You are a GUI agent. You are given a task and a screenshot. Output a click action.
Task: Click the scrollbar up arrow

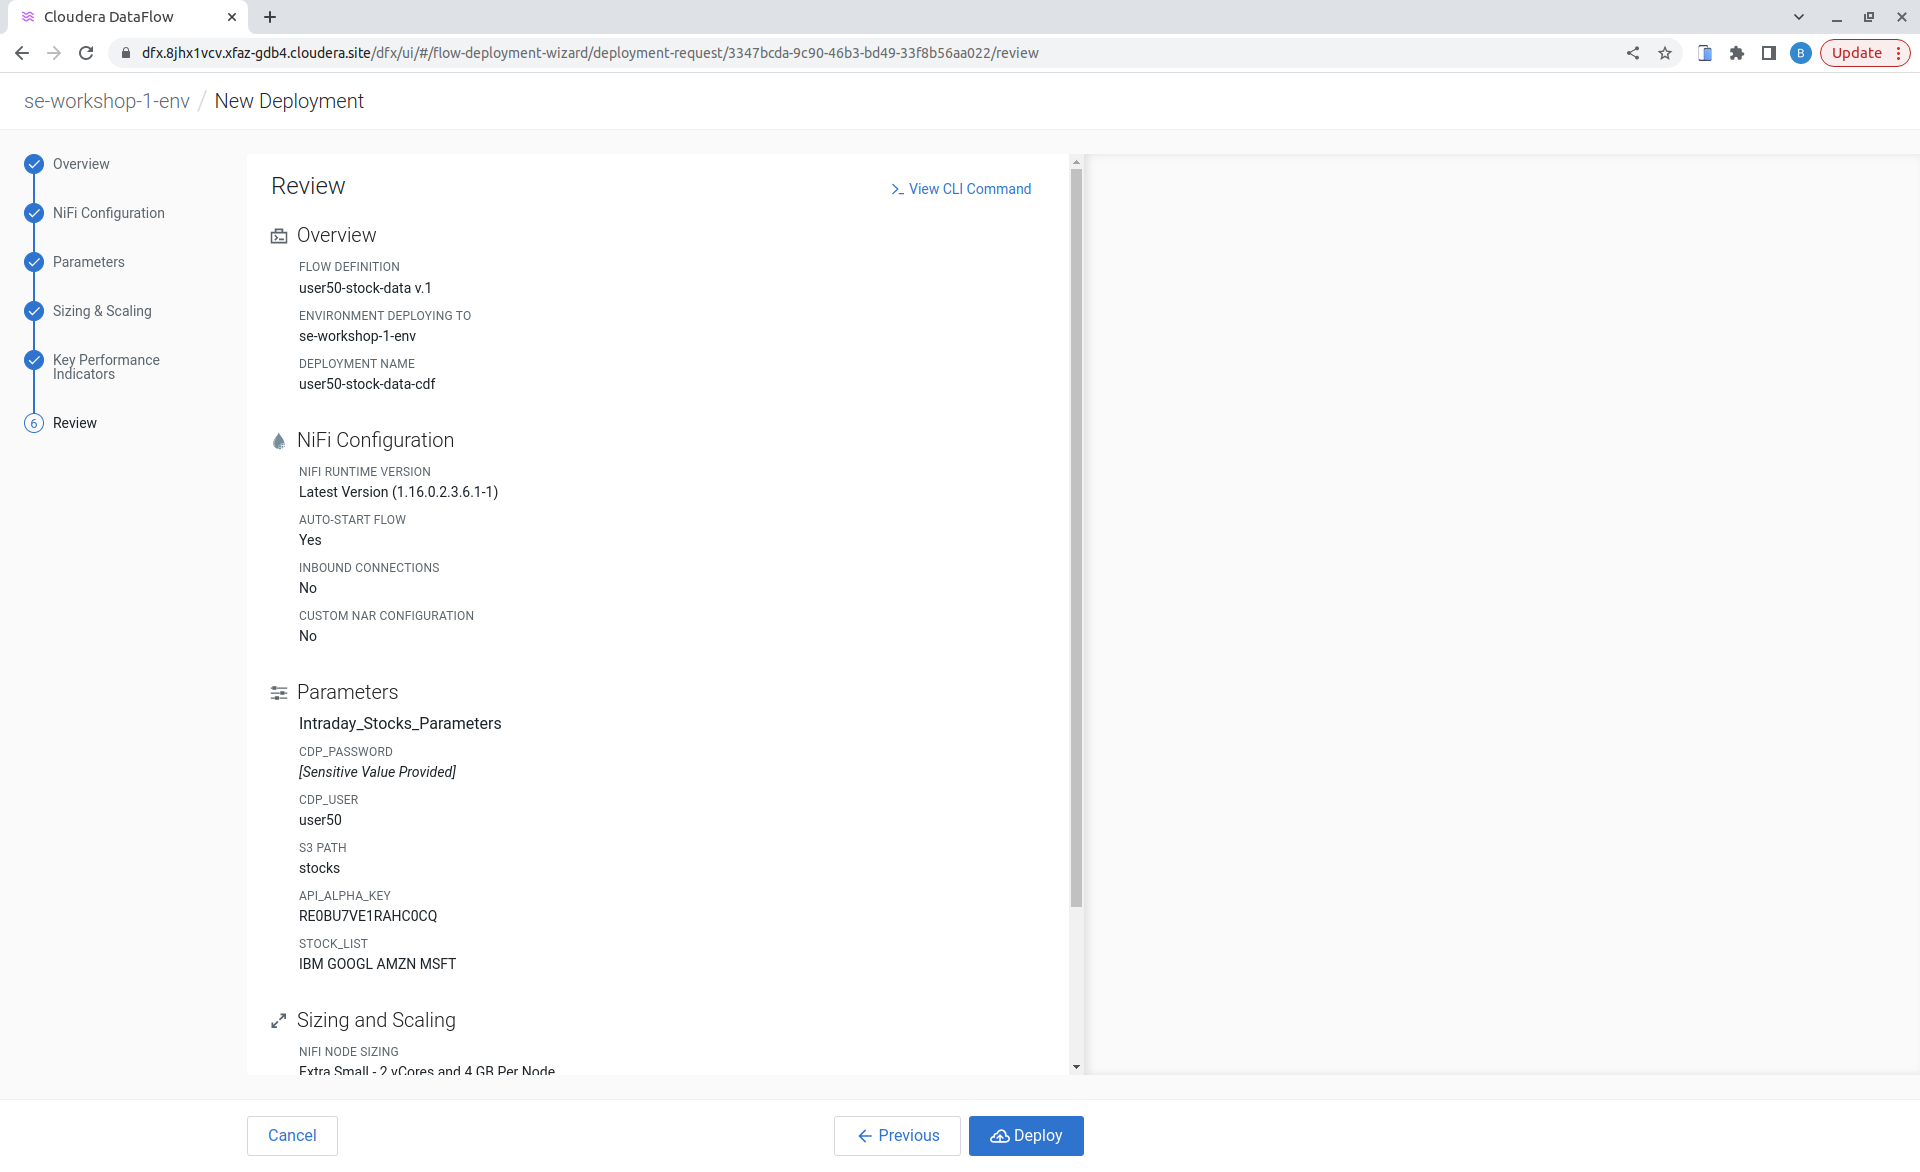point(1076,162)
